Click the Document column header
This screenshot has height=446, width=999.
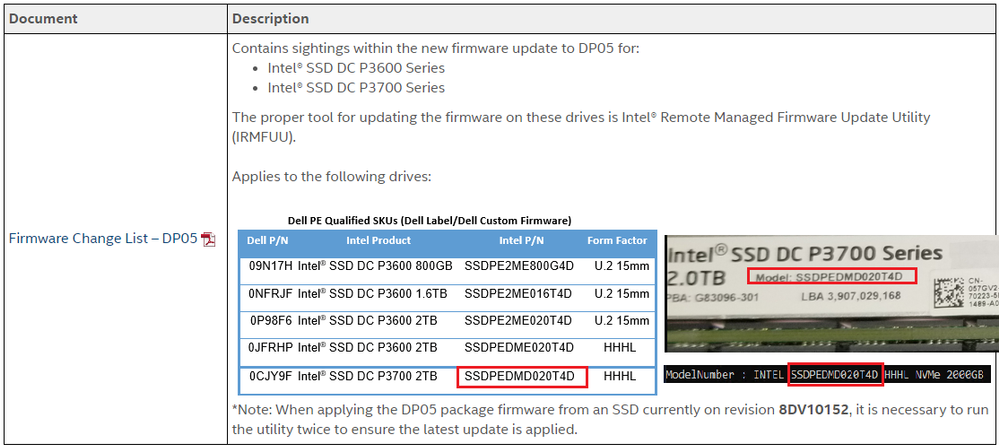tap(43, 19)
